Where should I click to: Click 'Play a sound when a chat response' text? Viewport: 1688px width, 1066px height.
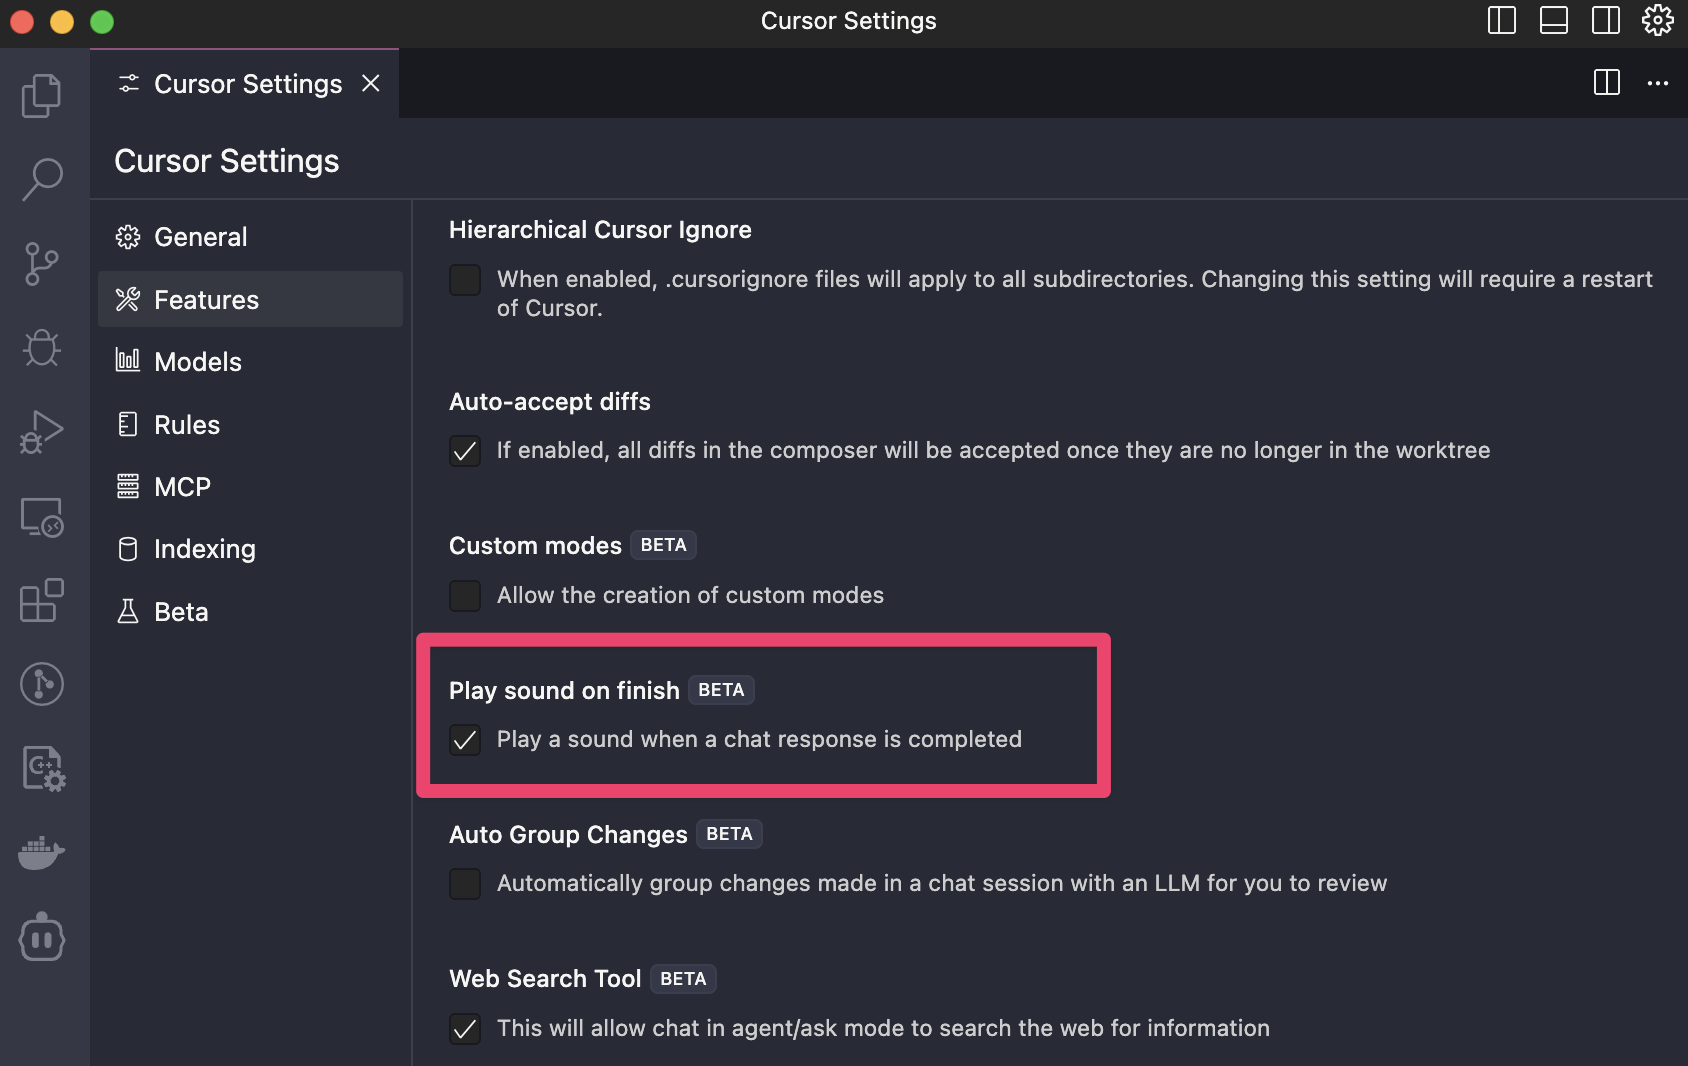759,740
